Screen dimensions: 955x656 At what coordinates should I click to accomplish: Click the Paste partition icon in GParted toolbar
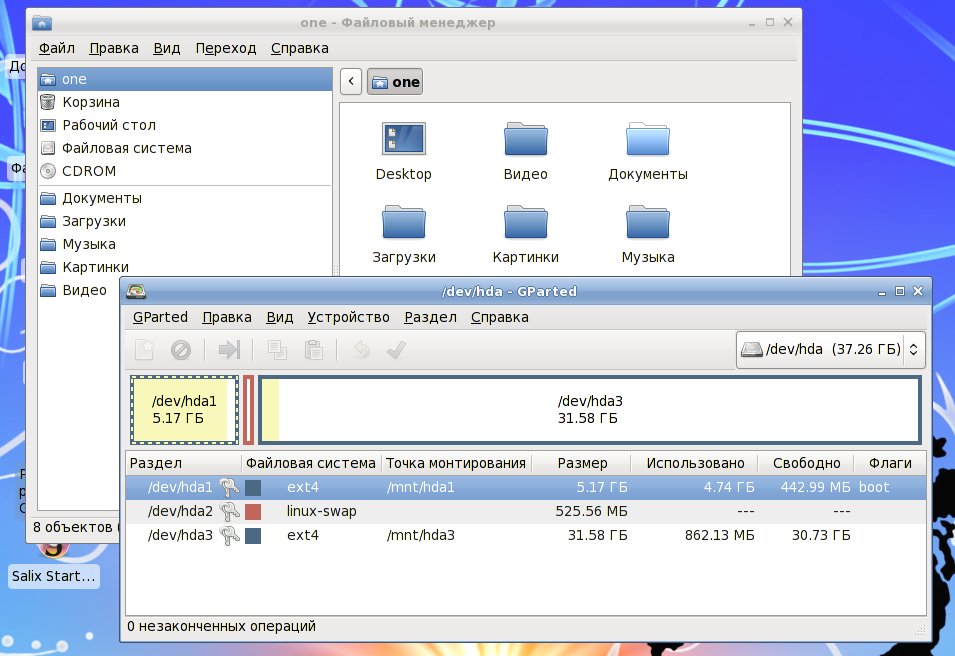click(314, 350)
